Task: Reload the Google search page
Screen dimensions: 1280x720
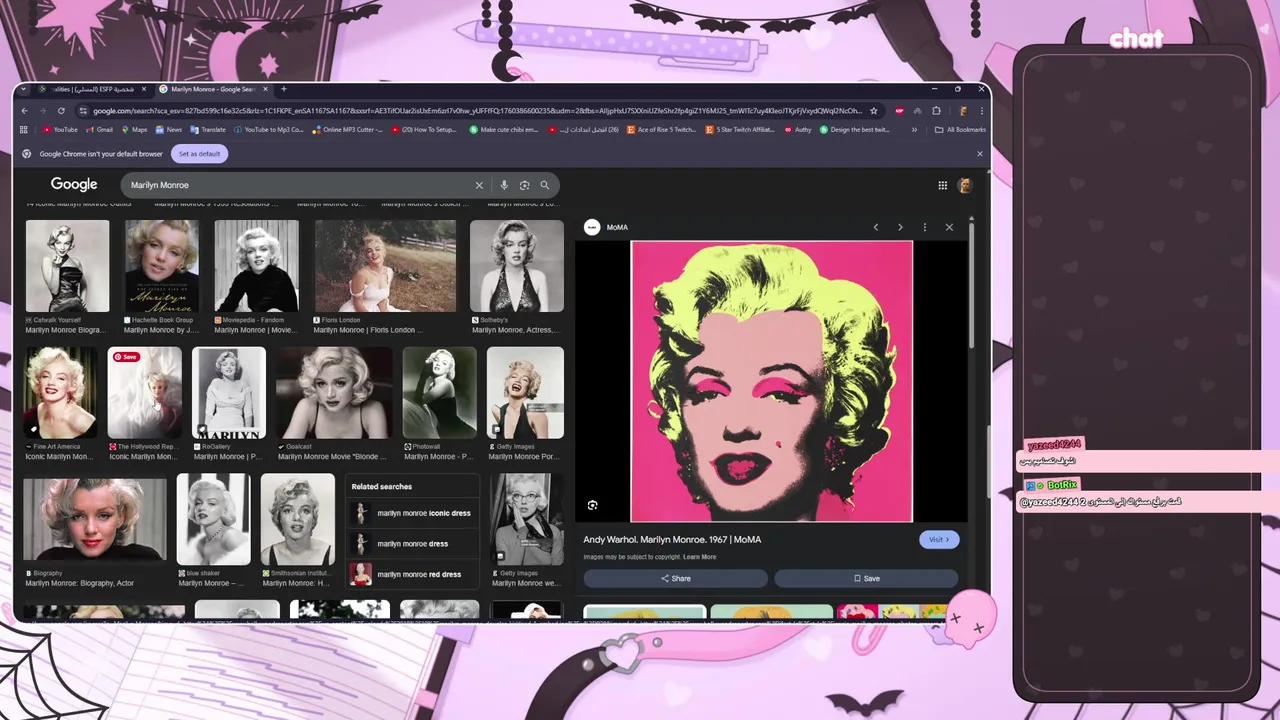Action: (x=61, y=111)
